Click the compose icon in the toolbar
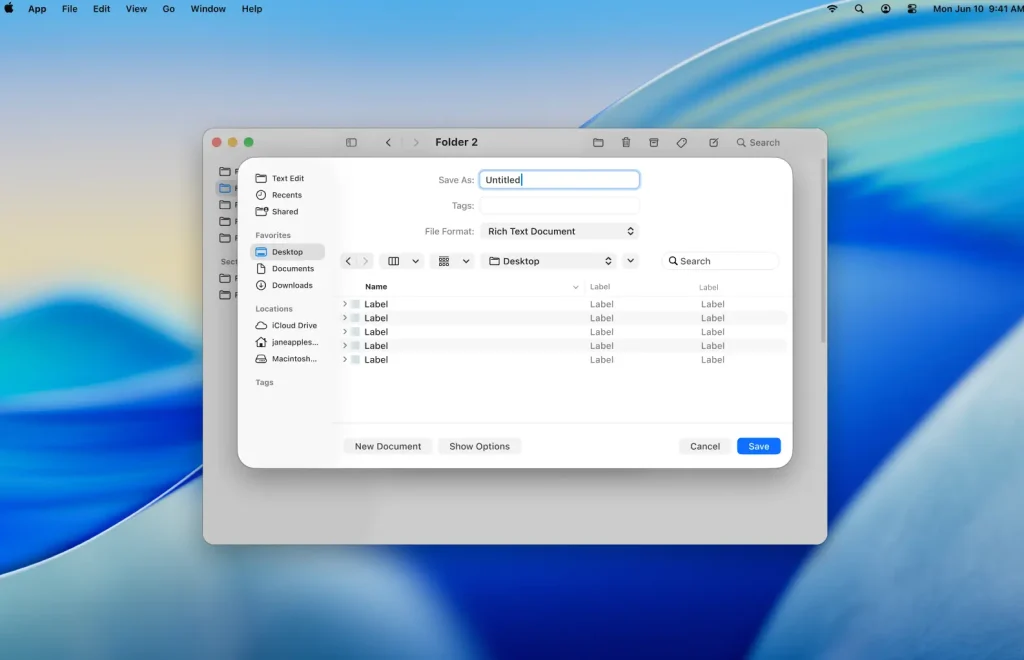This screenshot has height=660, width=1024. pyautogui.click(x=713, y=143)
